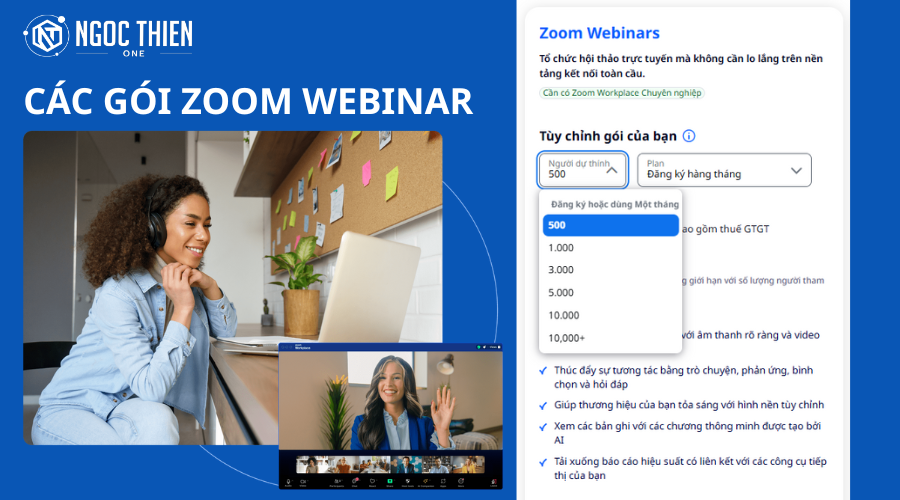Click the AI Companion icon in Zoom toolbar
The image size is (900, 500).
click(x=425, y=481)
